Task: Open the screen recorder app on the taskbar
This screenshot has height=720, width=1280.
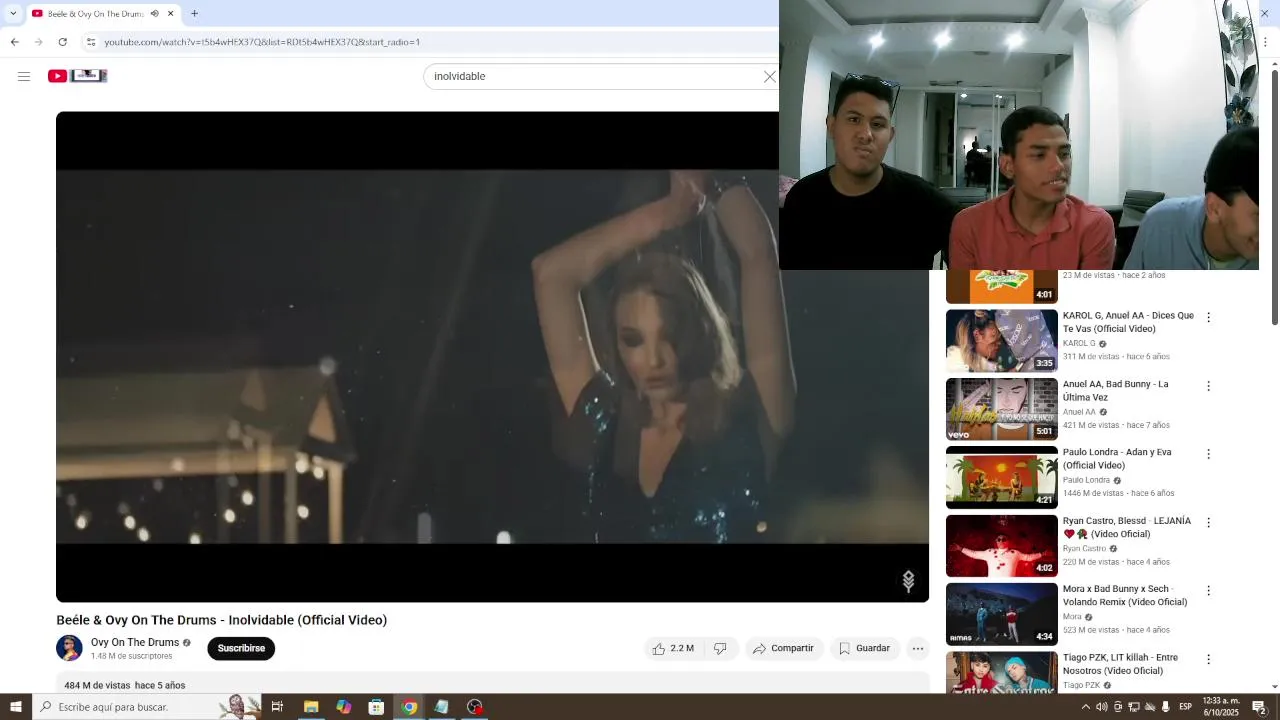Action: pyautogui.click(x=475, y=707)
